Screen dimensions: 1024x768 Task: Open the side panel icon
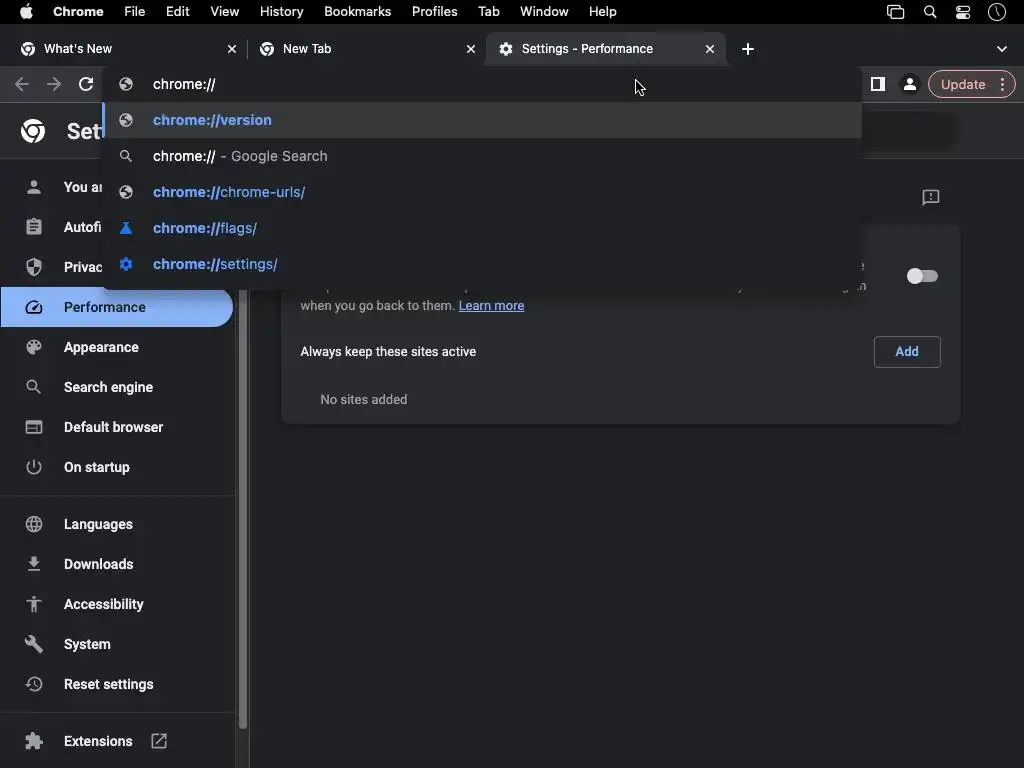point(878,84)
